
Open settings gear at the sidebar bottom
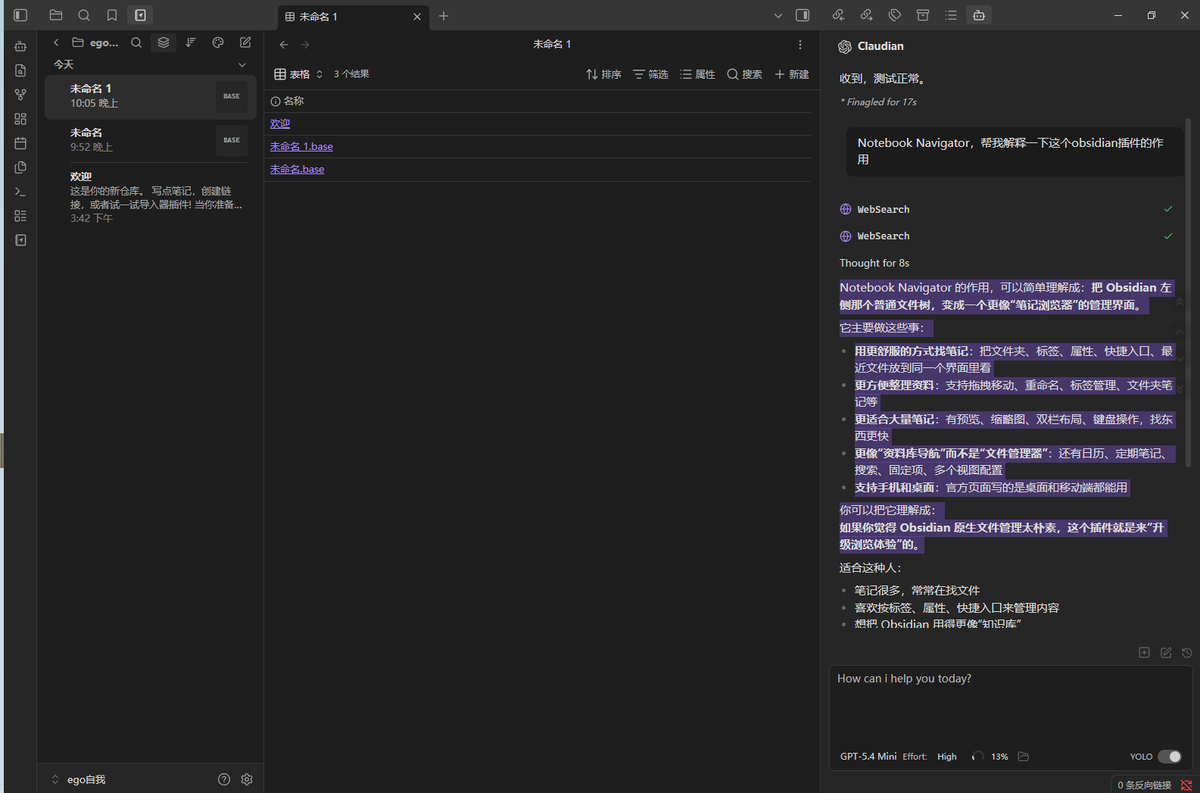[247, 779]
